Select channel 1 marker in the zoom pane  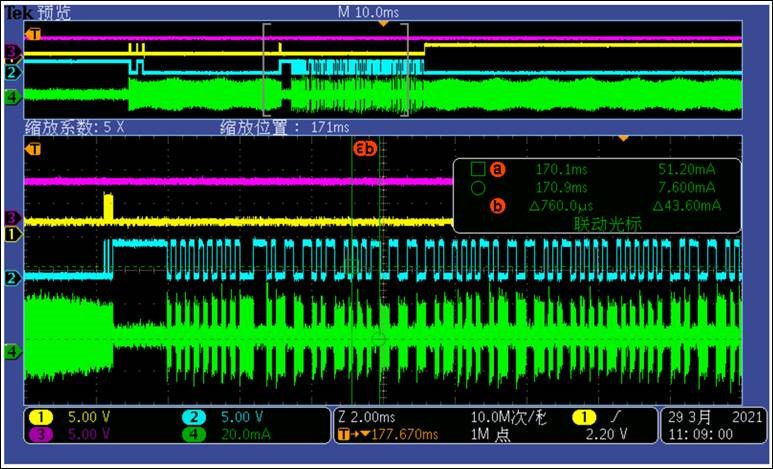[x=13, y=234]
